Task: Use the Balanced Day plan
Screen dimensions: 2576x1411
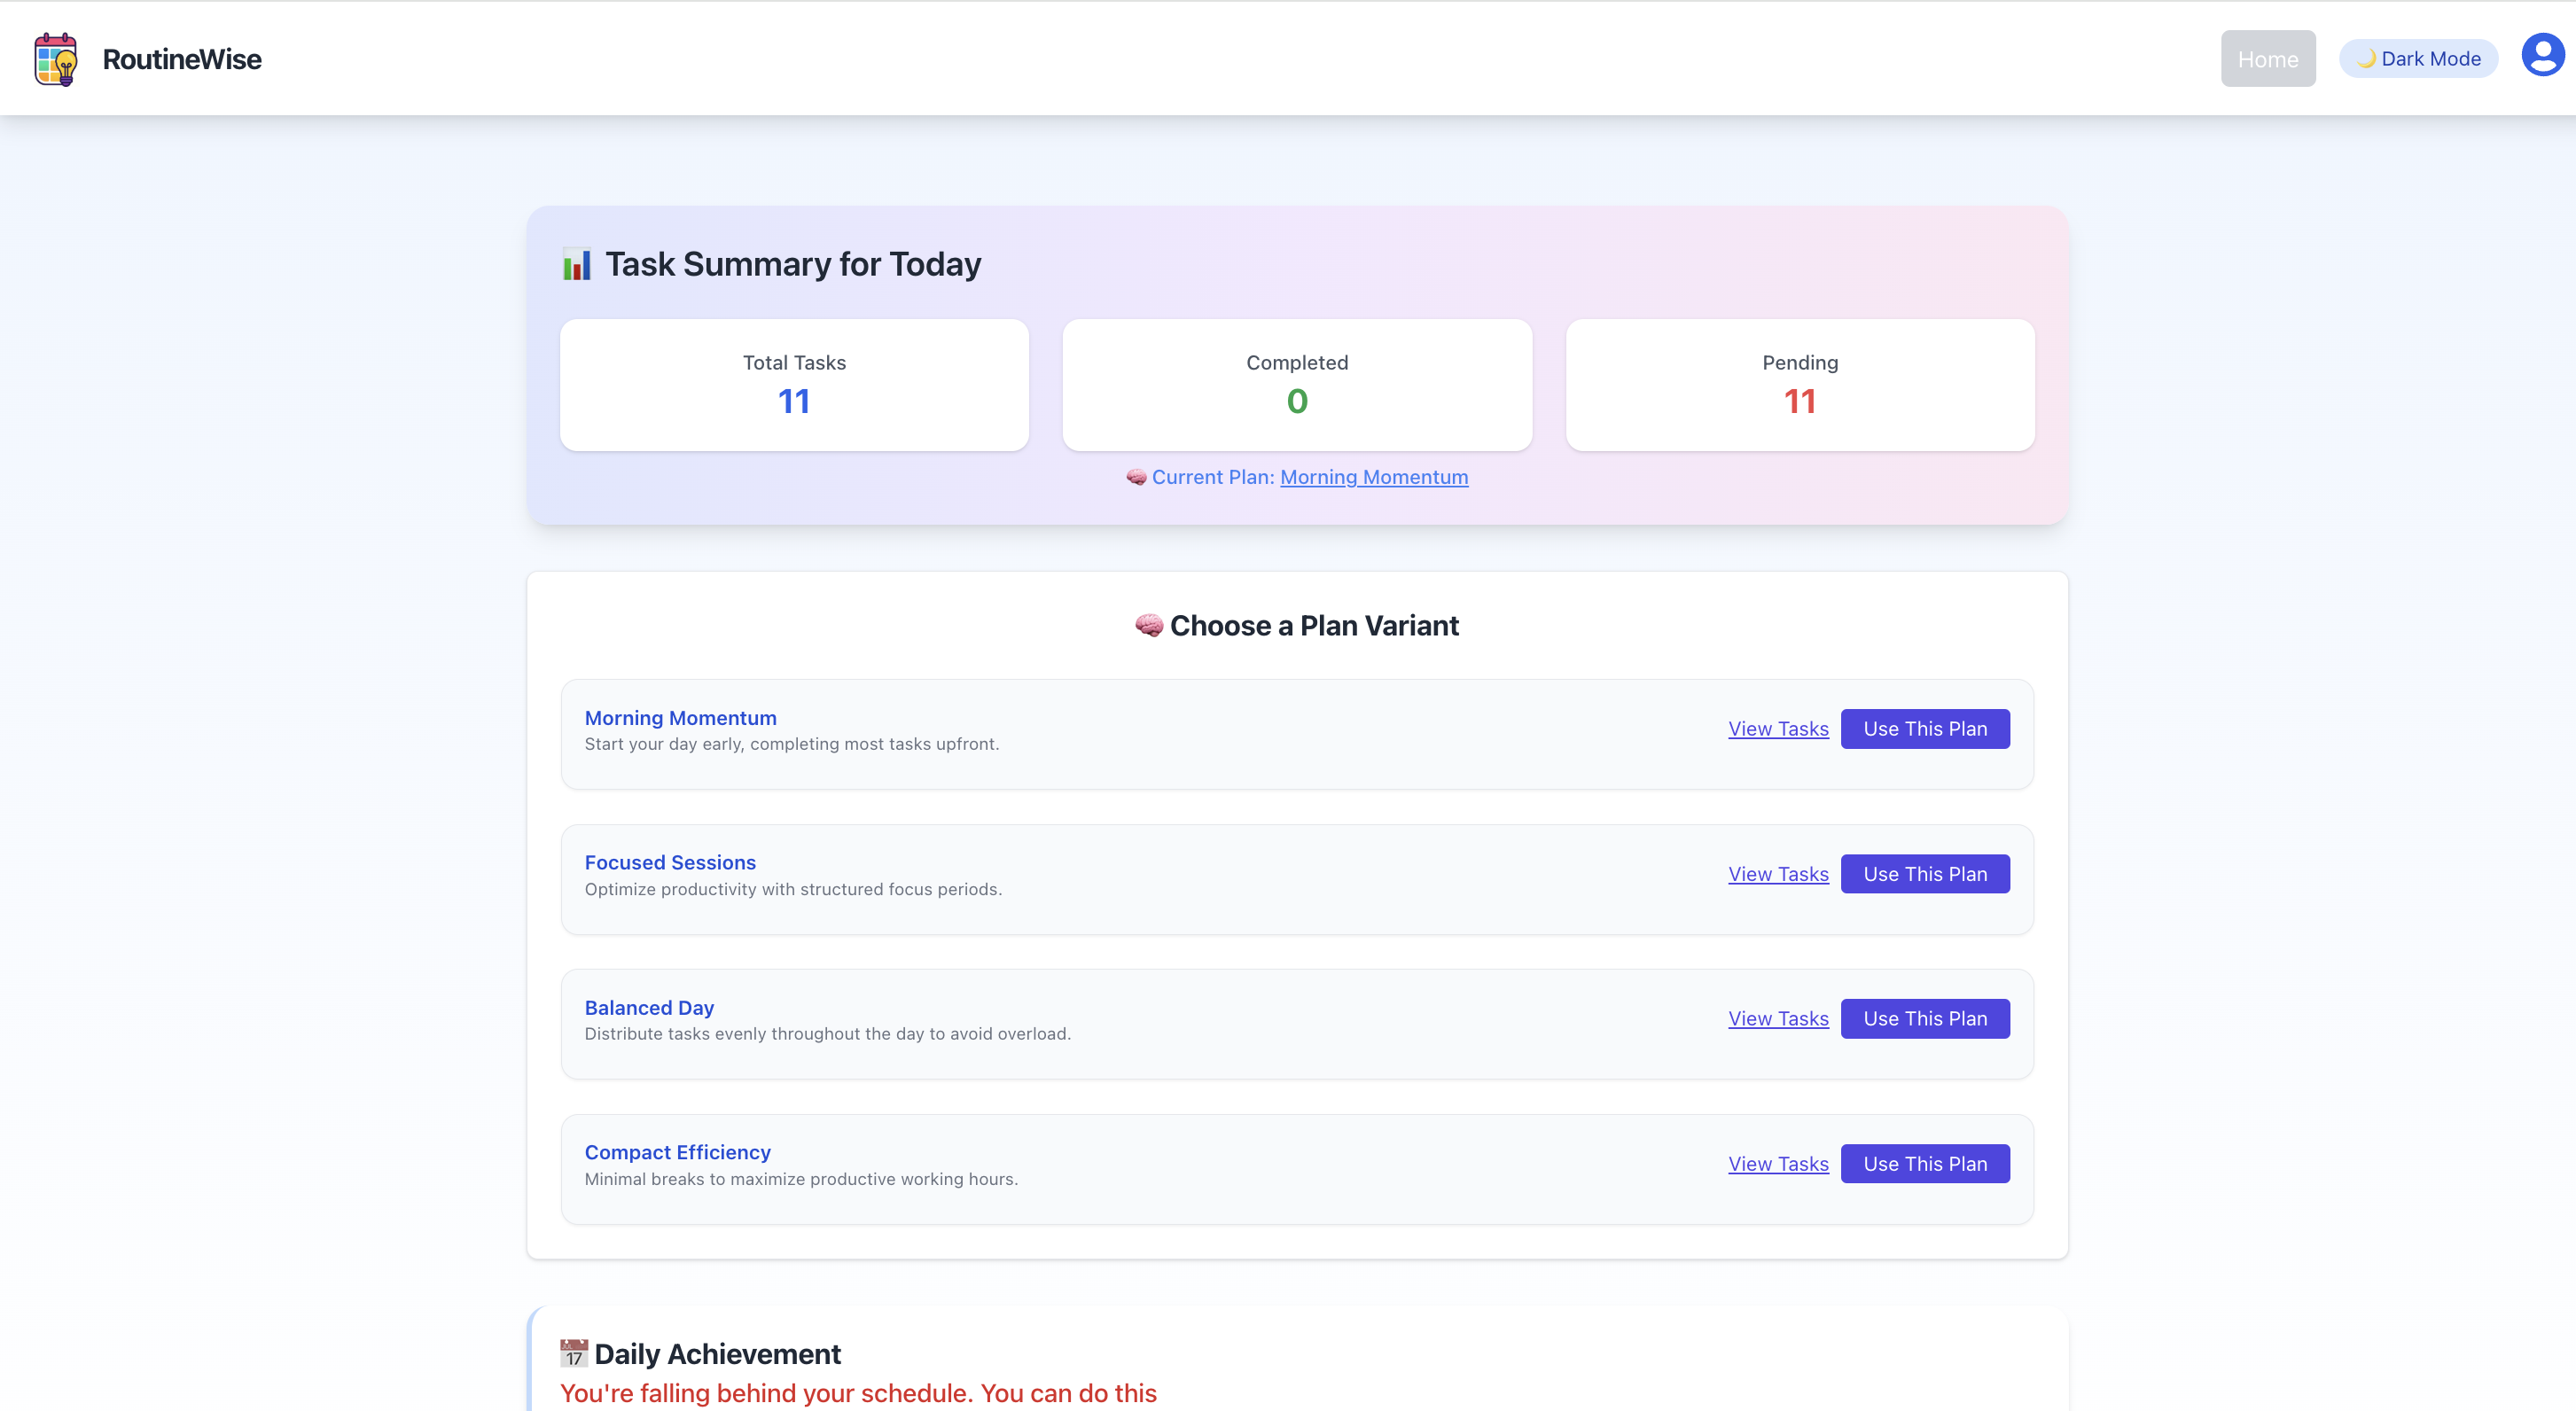Action: coord(1924,1019)
